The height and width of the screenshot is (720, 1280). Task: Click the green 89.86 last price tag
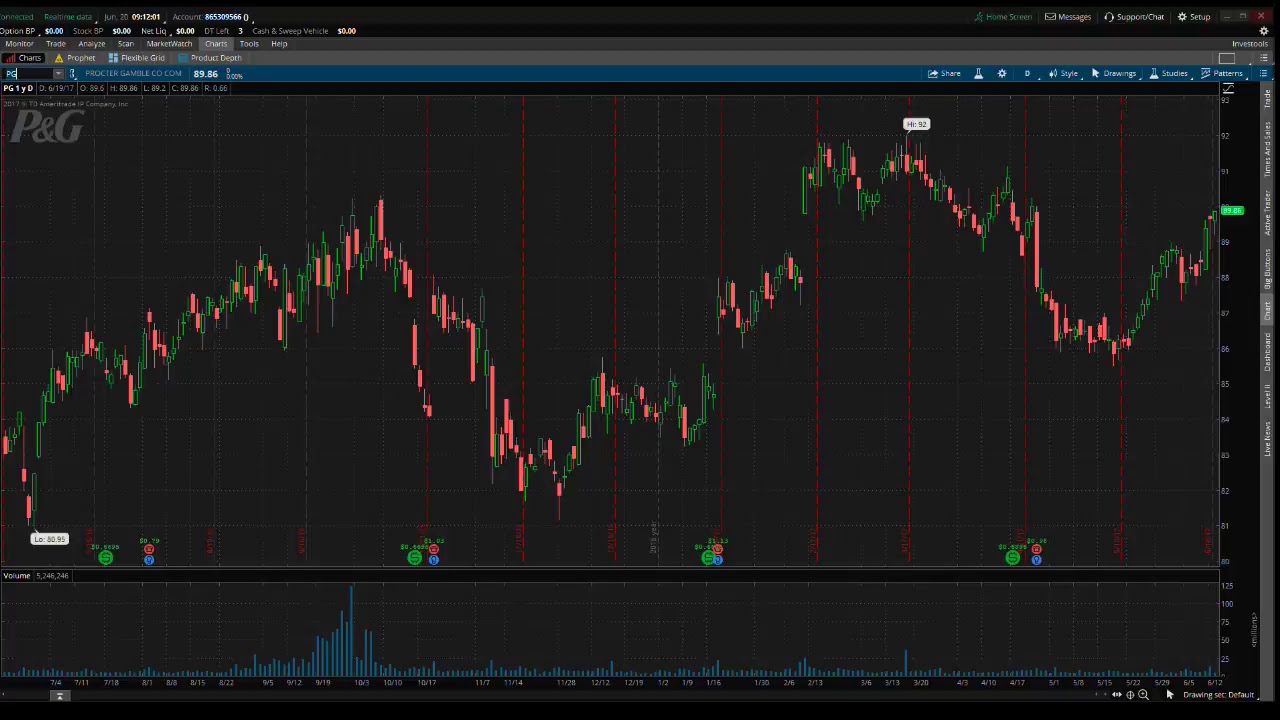point(1232,211)
